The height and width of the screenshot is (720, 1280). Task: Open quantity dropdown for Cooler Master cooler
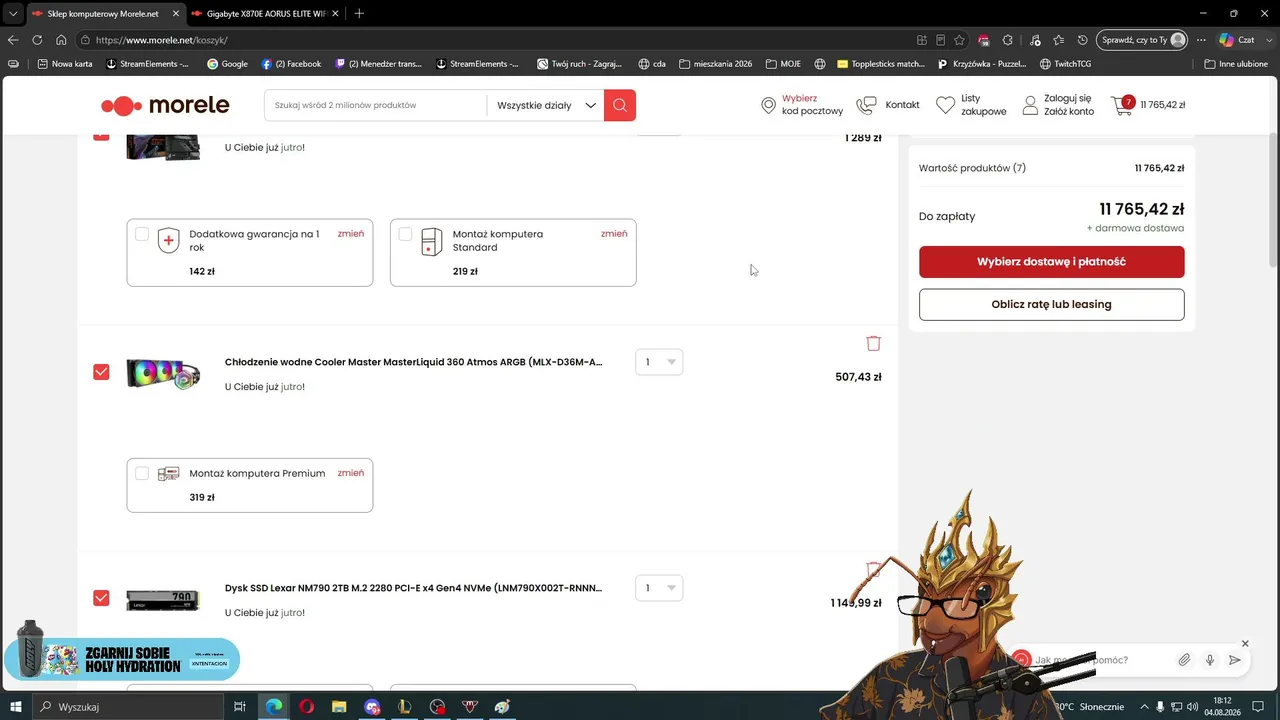coord(659,362)
